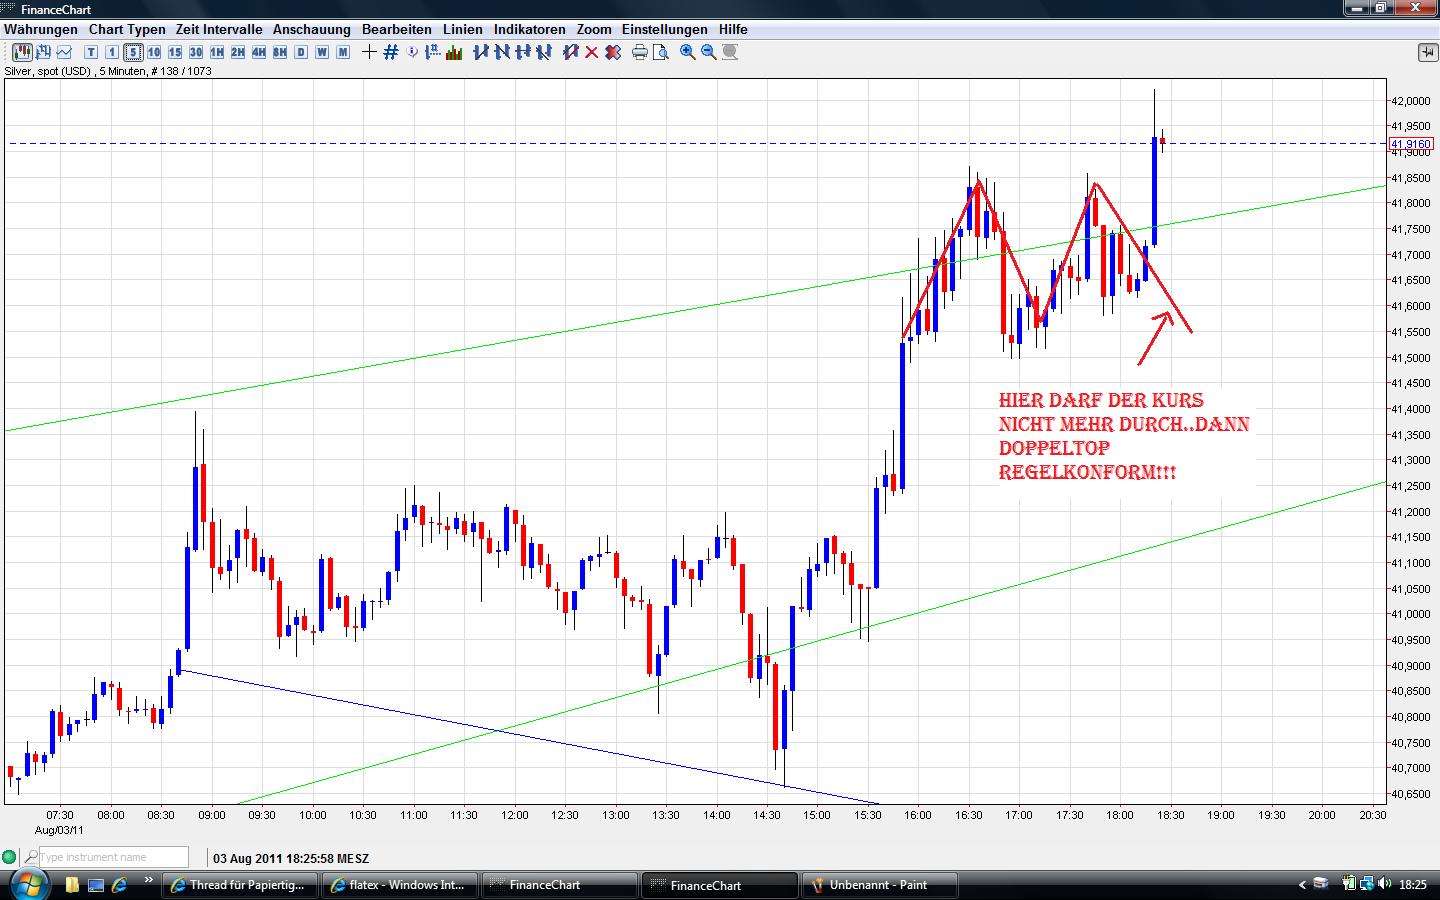The image size is (1440, 900).
Task: Select the 8H interval button
Action: [280, 52]
